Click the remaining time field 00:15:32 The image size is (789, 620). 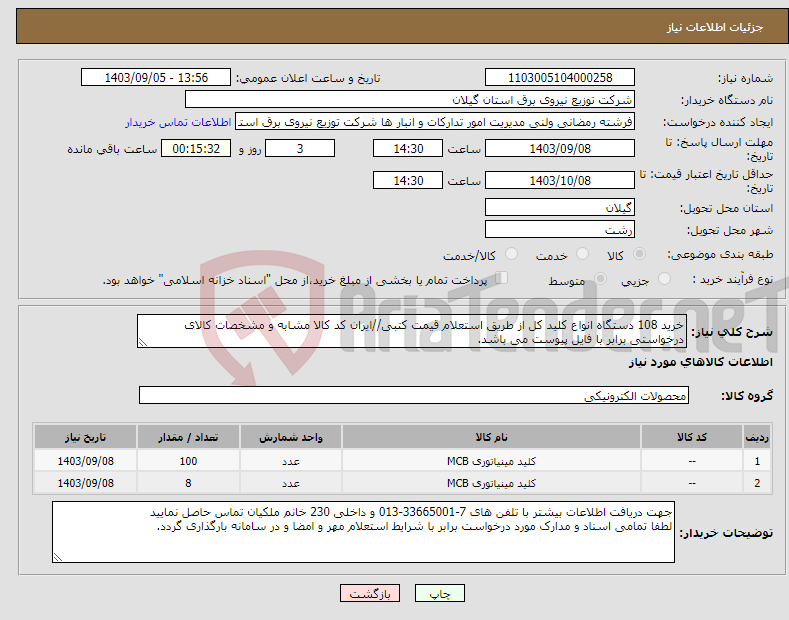point(196,148)
